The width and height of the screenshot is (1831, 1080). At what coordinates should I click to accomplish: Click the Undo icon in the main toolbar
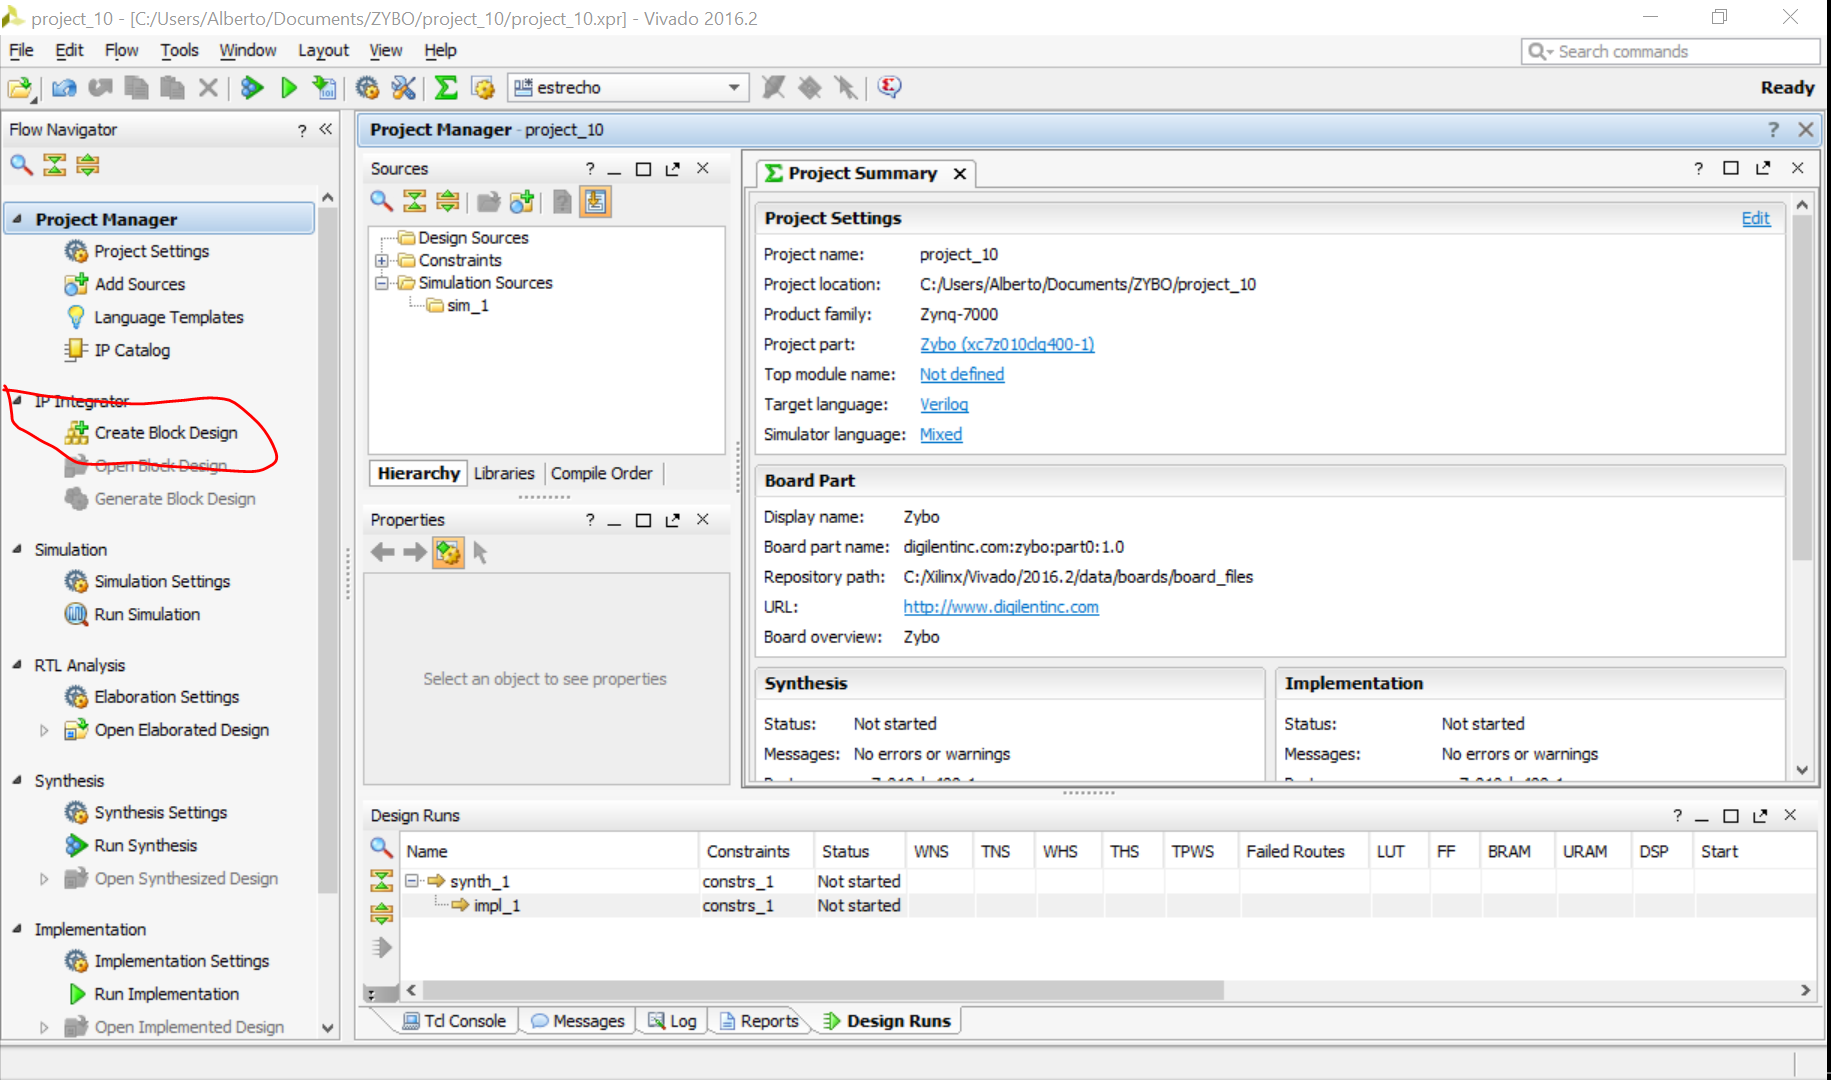click(x=63, y=87)
